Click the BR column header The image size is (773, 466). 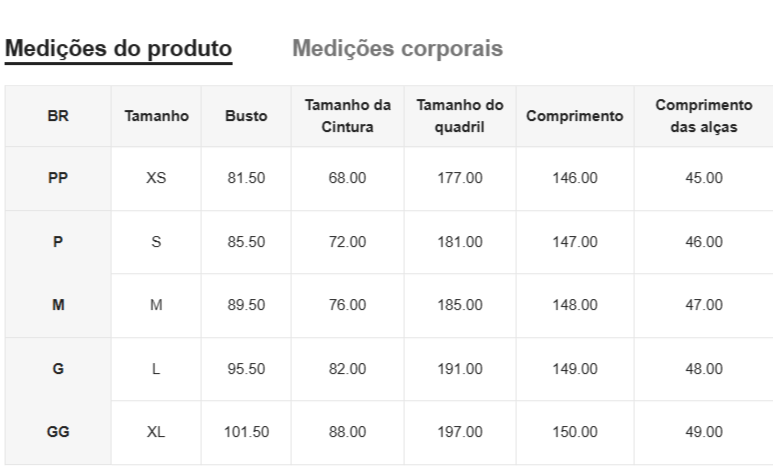click(x=58, y=116)
